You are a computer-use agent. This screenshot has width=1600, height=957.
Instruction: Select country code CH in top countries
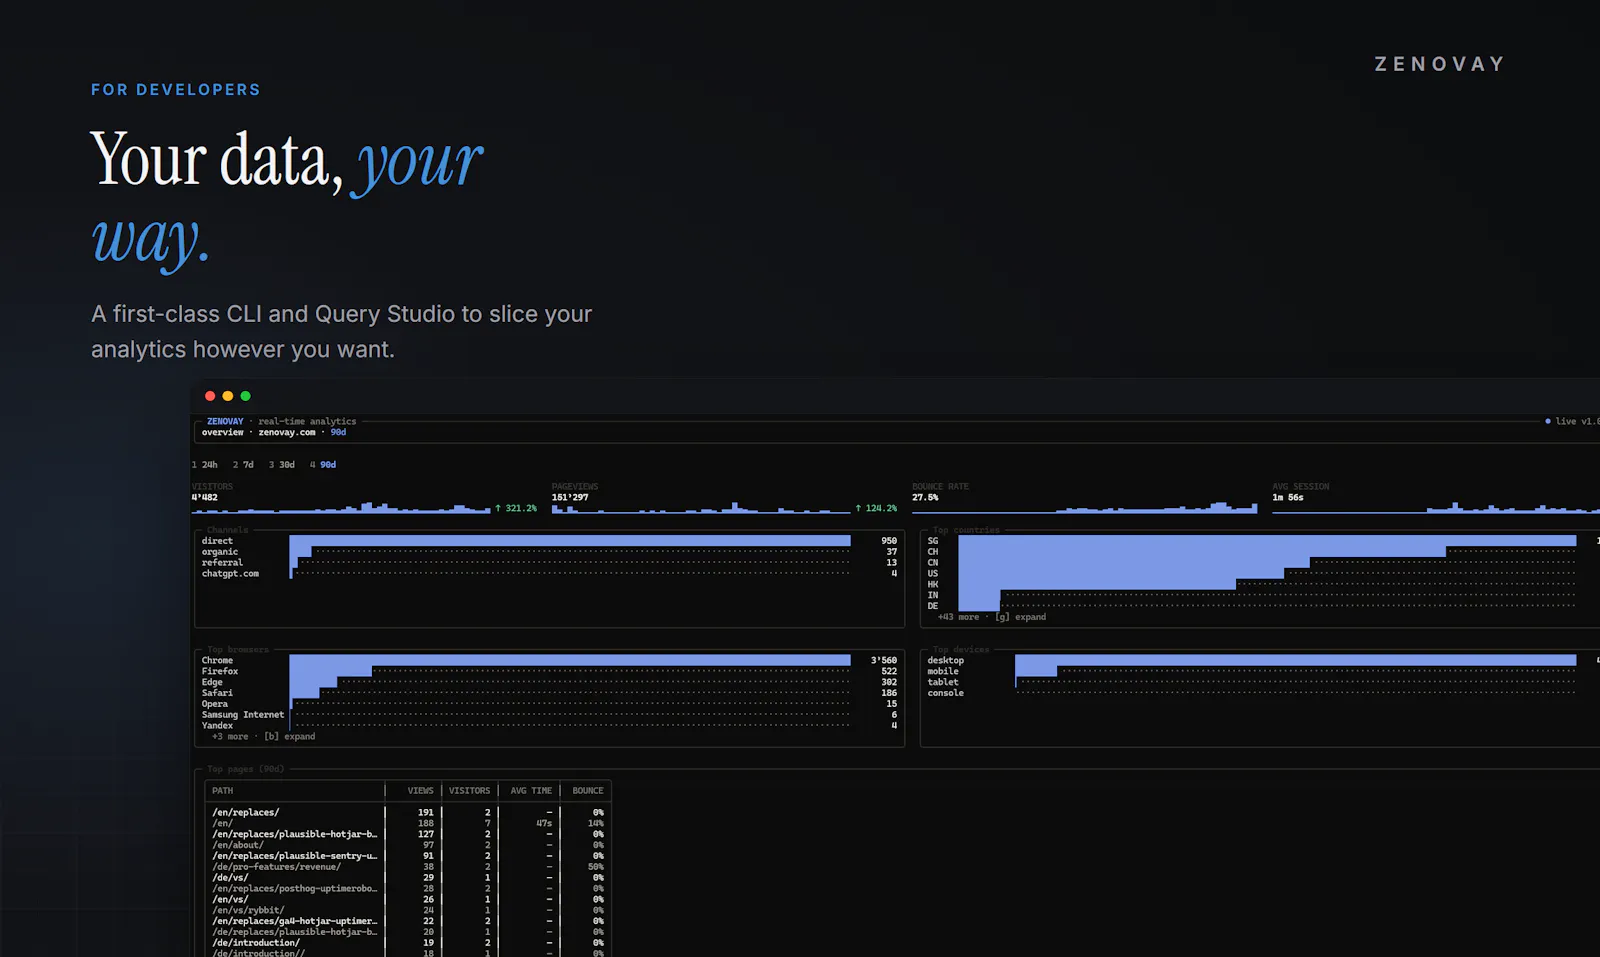point(933,552)
